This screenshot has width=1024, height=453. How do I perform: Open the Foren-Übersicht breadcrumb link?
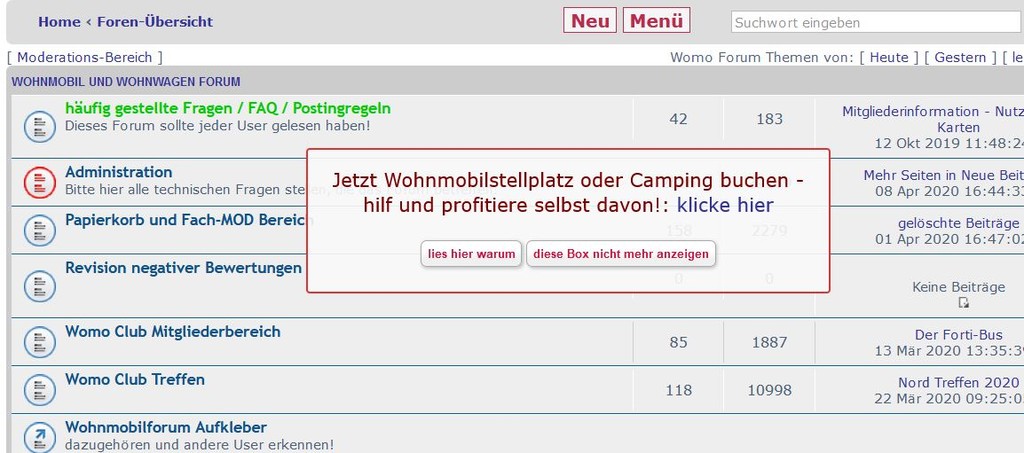[155, 22]
